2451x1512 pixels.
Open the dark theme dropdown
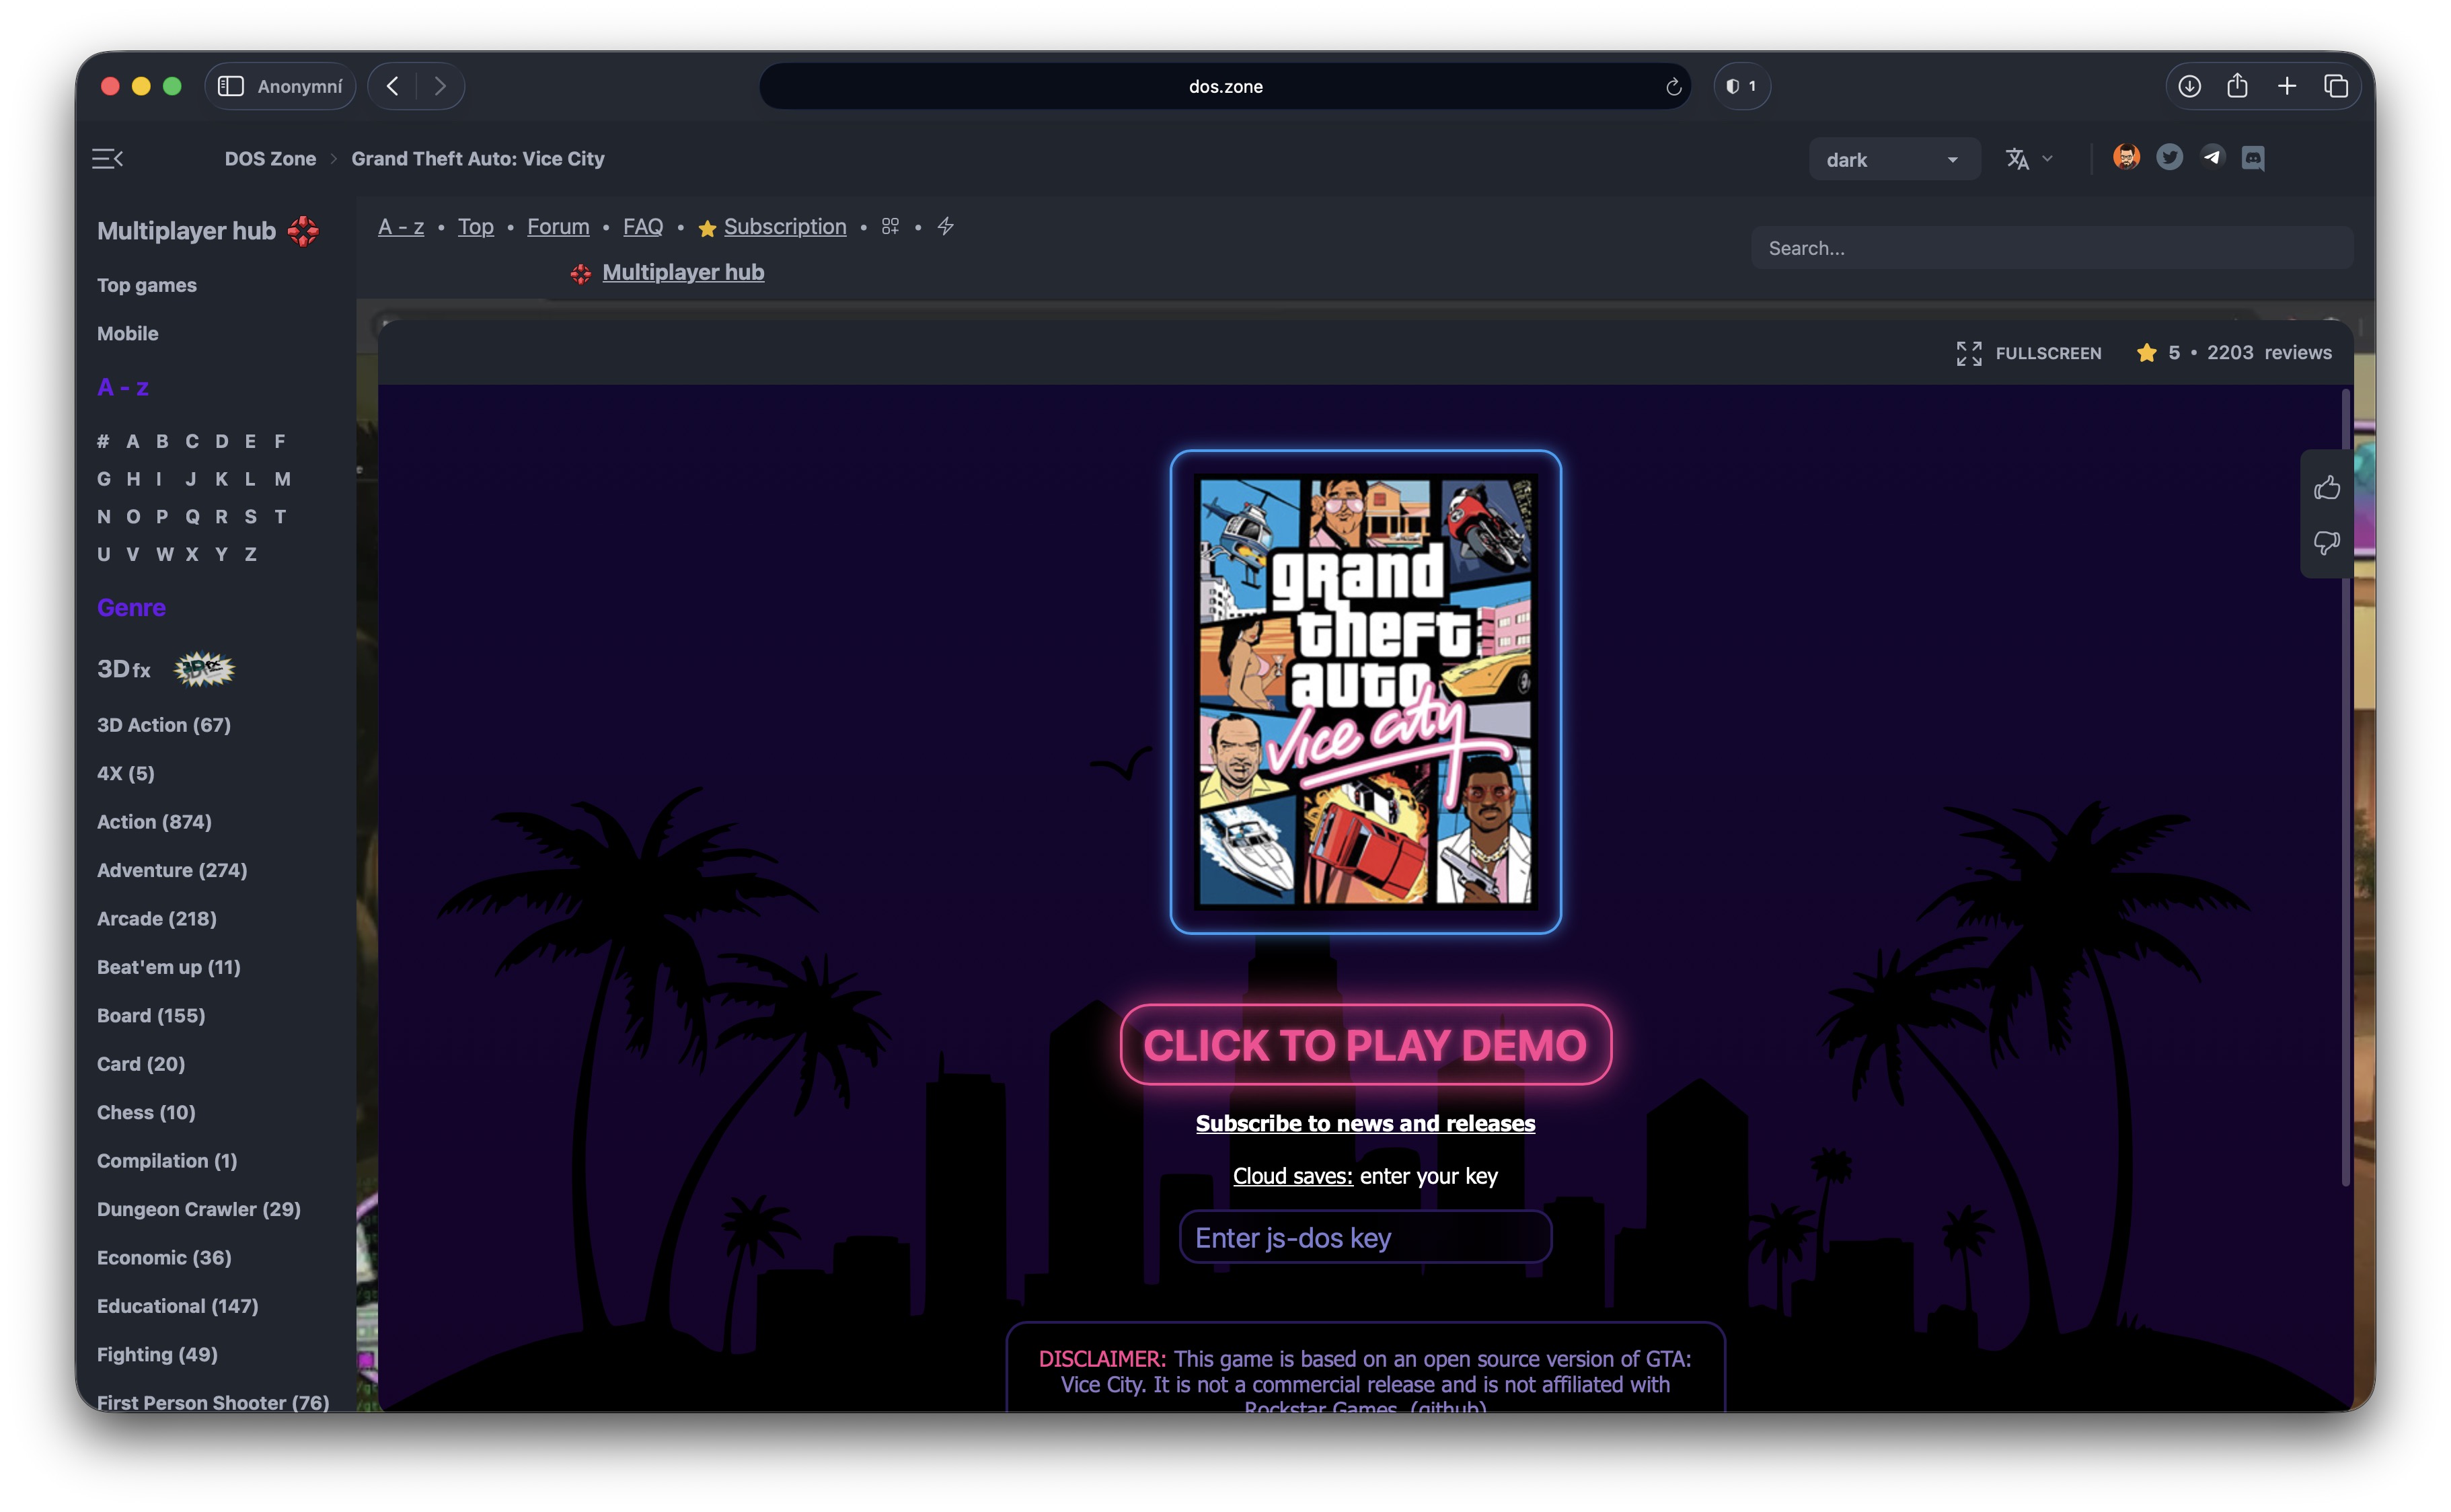(x=1893, y=160)
